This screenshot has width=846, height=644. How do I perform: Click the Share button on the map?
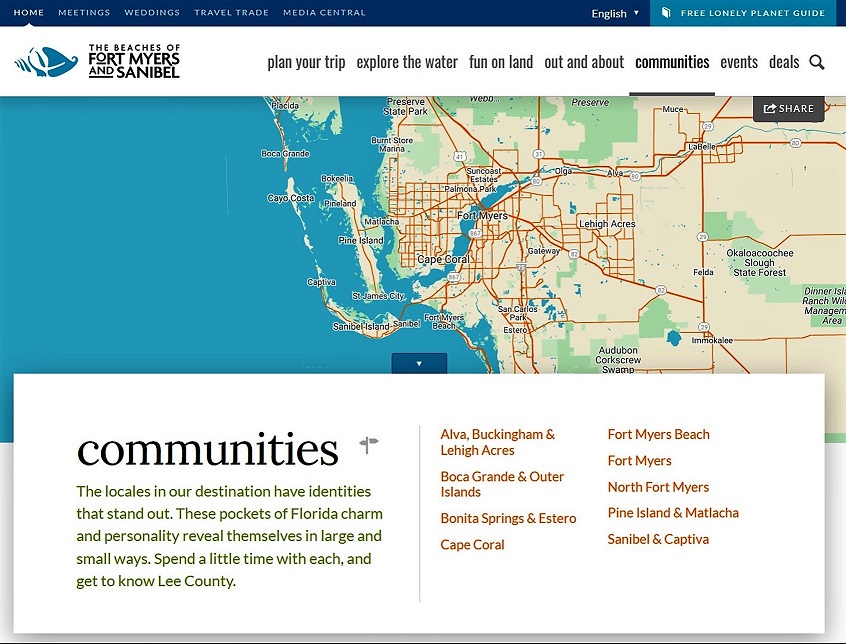tap(788, 108)
